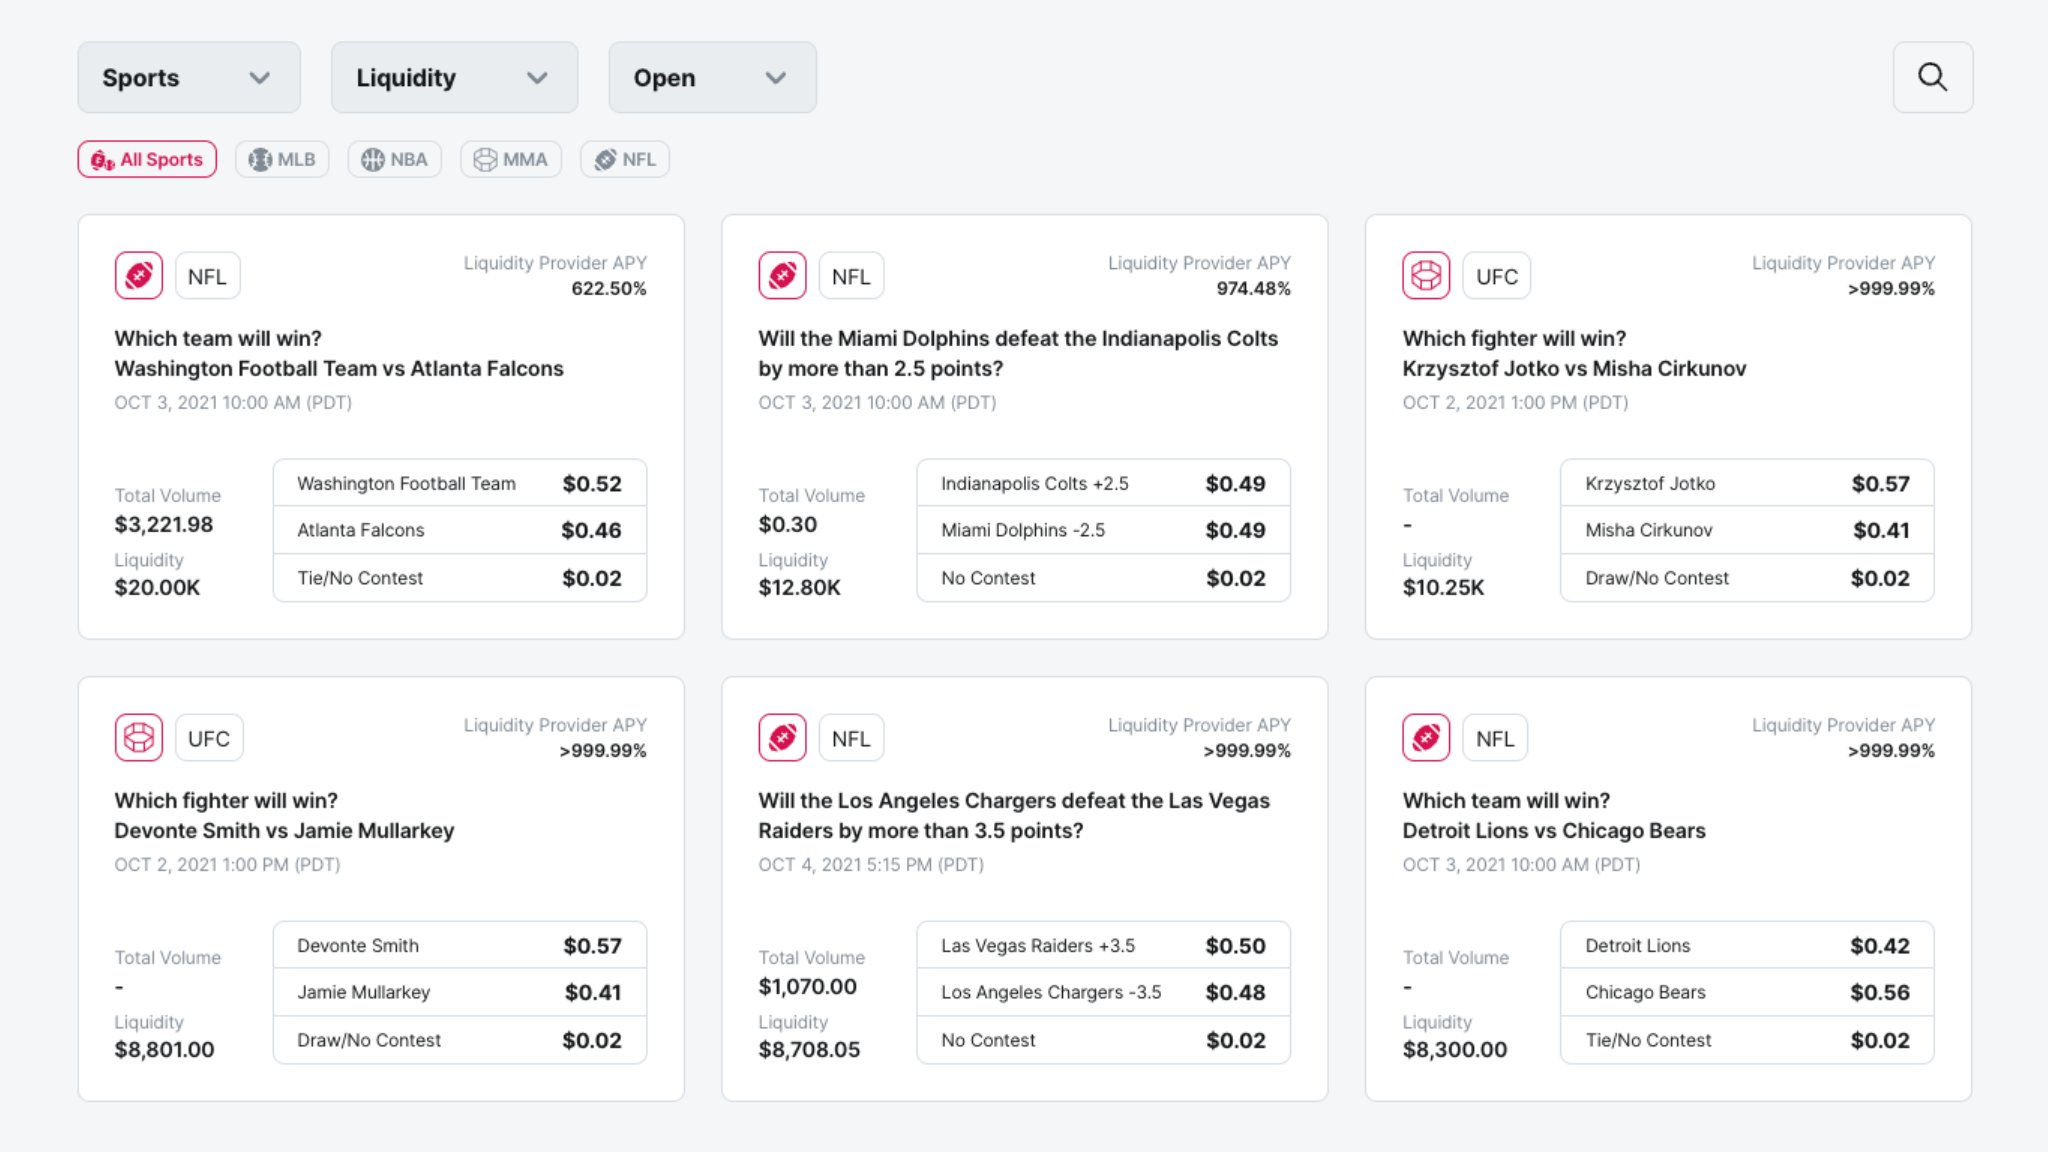Click the football icon on Dolphins vs Colts card
Screen dimensions: 2048x1152
click(783, 276)
